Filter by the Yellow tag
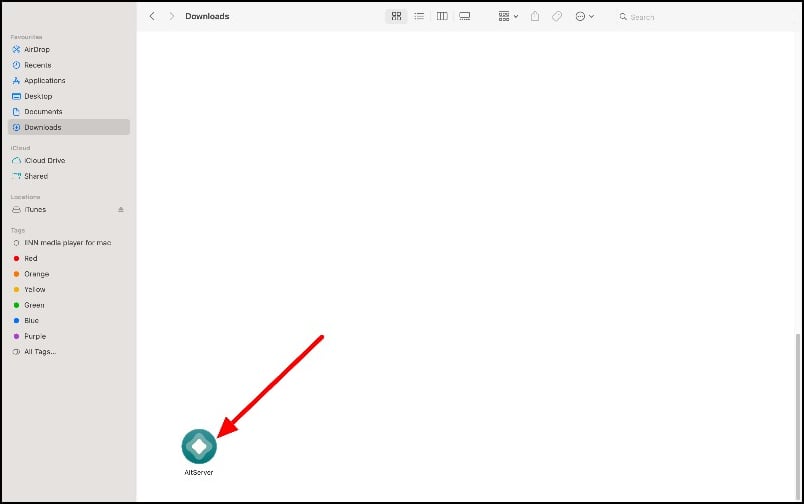The width and height of the screenshot is (804, 504). (x=69, y=289)
